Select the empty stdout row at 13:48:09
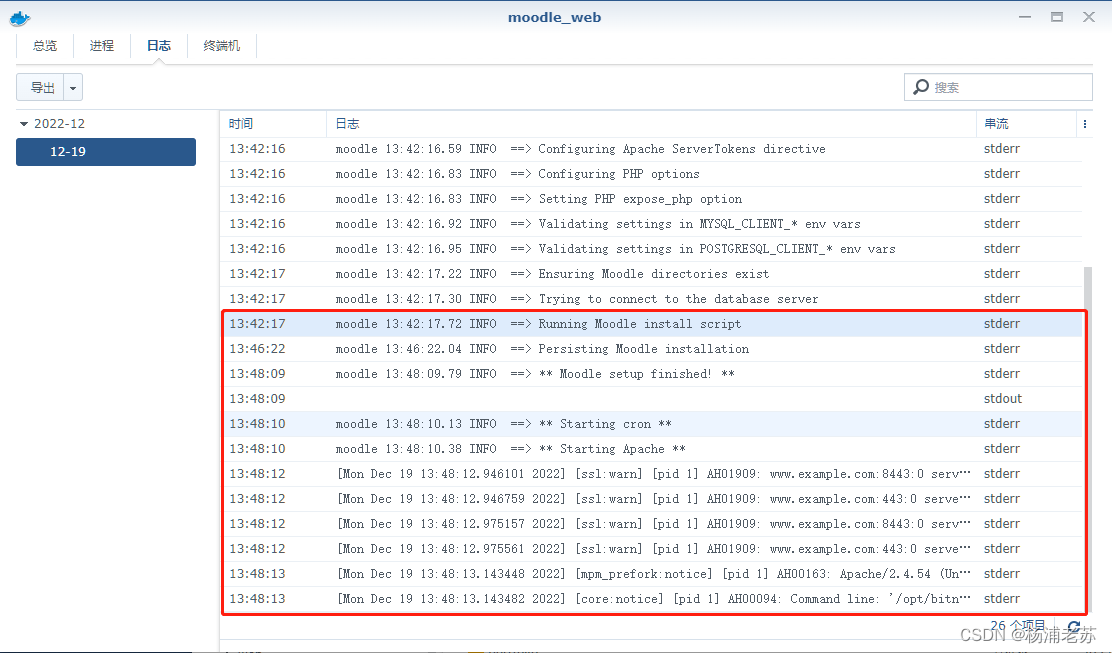Image resolution: width=1112 pixels, height=653 pixels. (651, 398)
